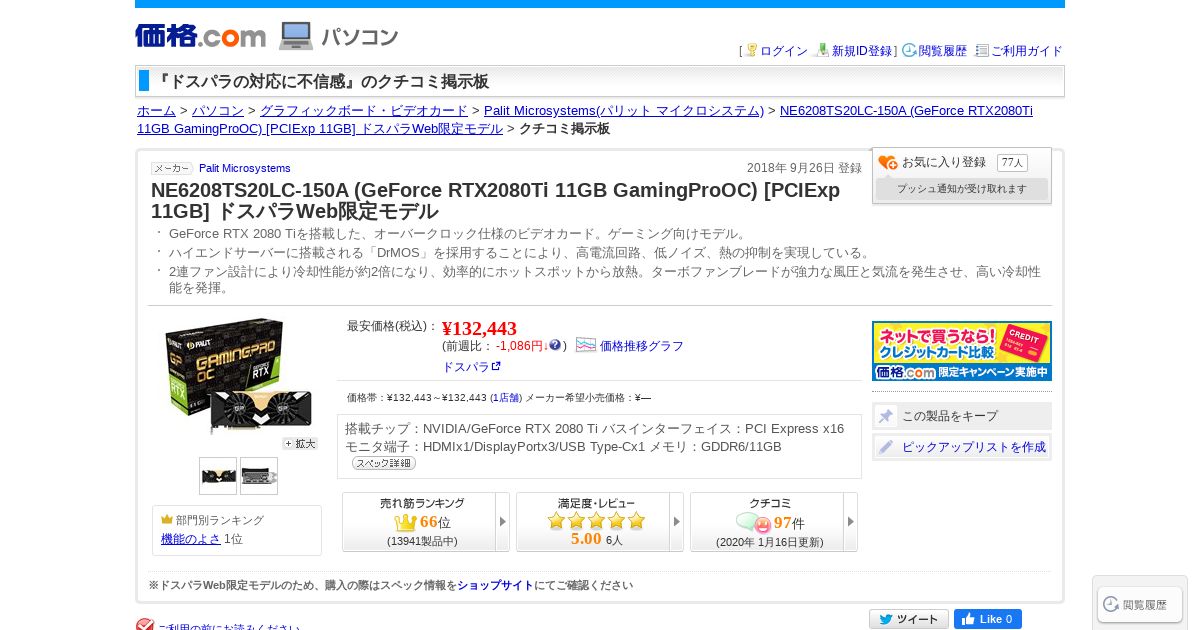Open the ドスパラ shop link

(465, 367)
